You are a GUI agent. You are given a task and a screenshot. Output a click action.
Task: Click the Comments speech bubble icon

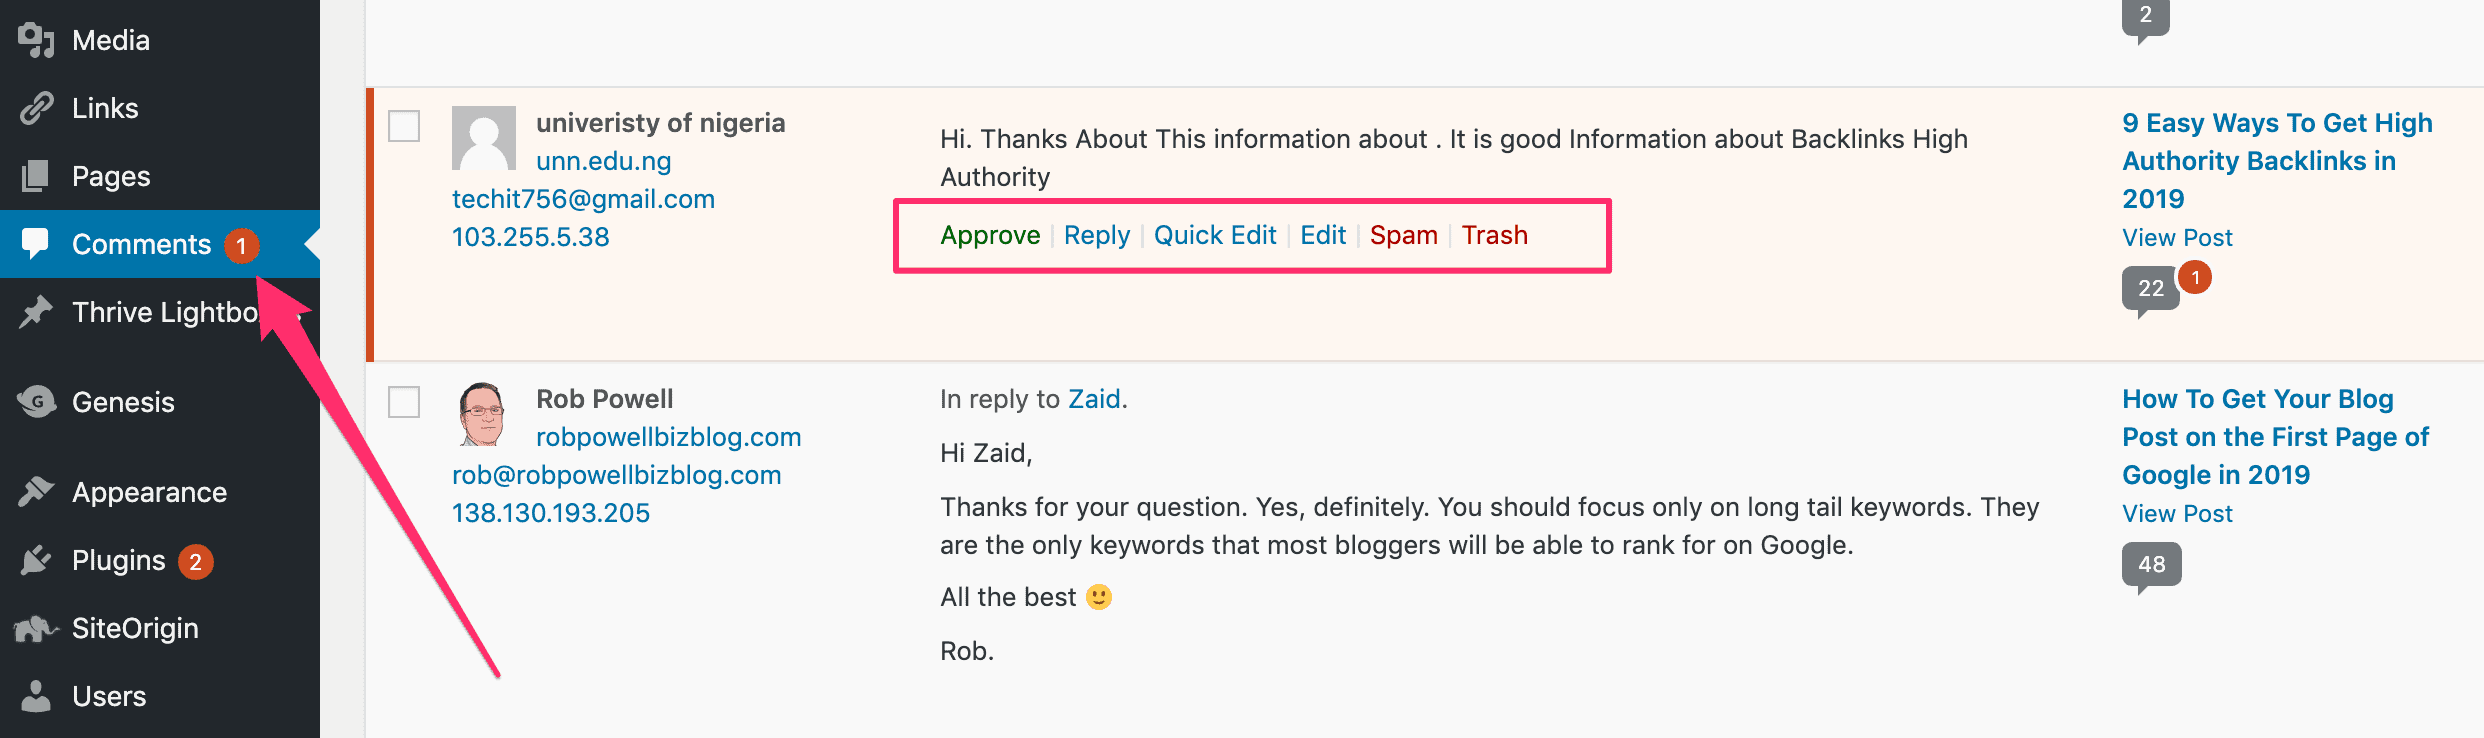point(36,243)
